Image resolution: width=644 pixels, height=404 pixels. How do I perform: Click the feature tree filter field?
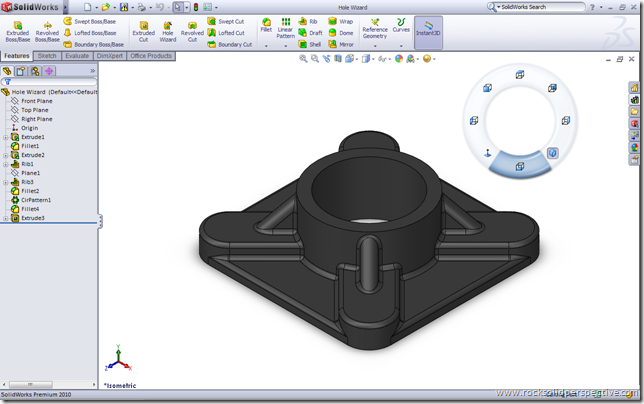click(49, 82)
